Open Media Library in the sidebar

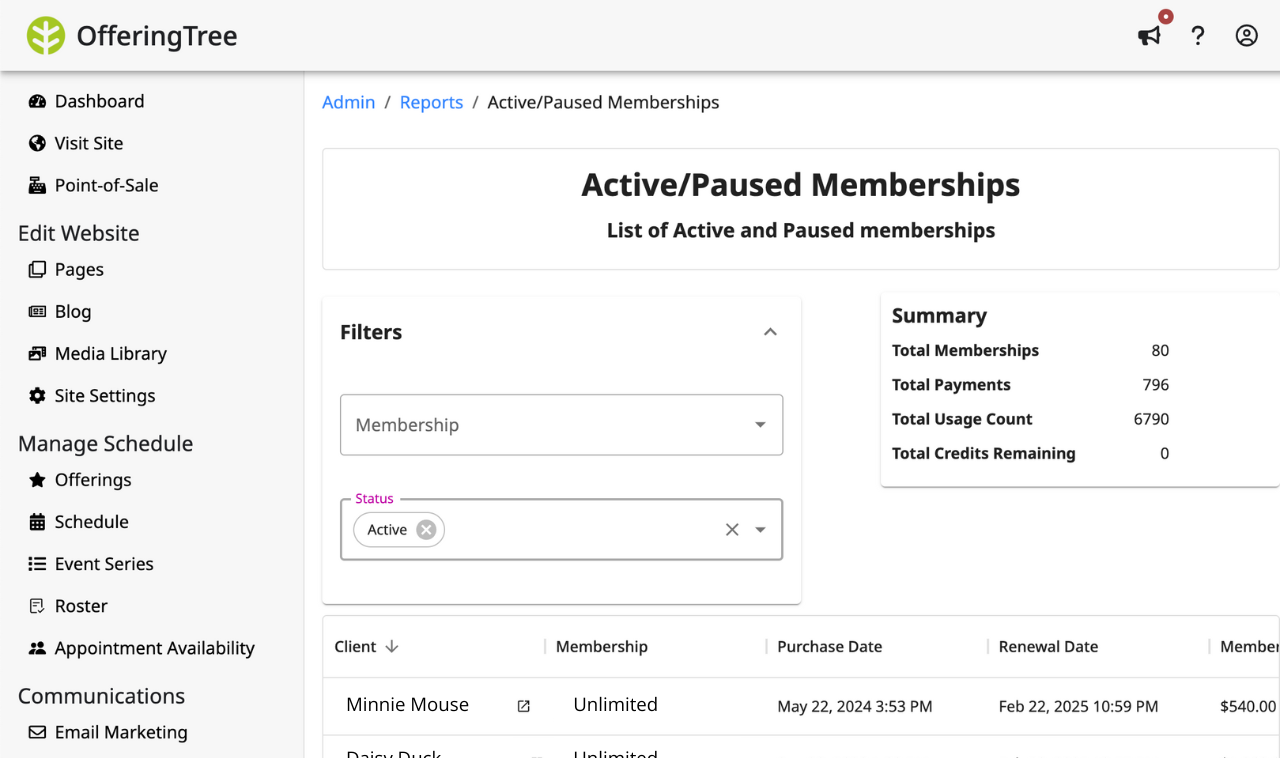[110, 353]
